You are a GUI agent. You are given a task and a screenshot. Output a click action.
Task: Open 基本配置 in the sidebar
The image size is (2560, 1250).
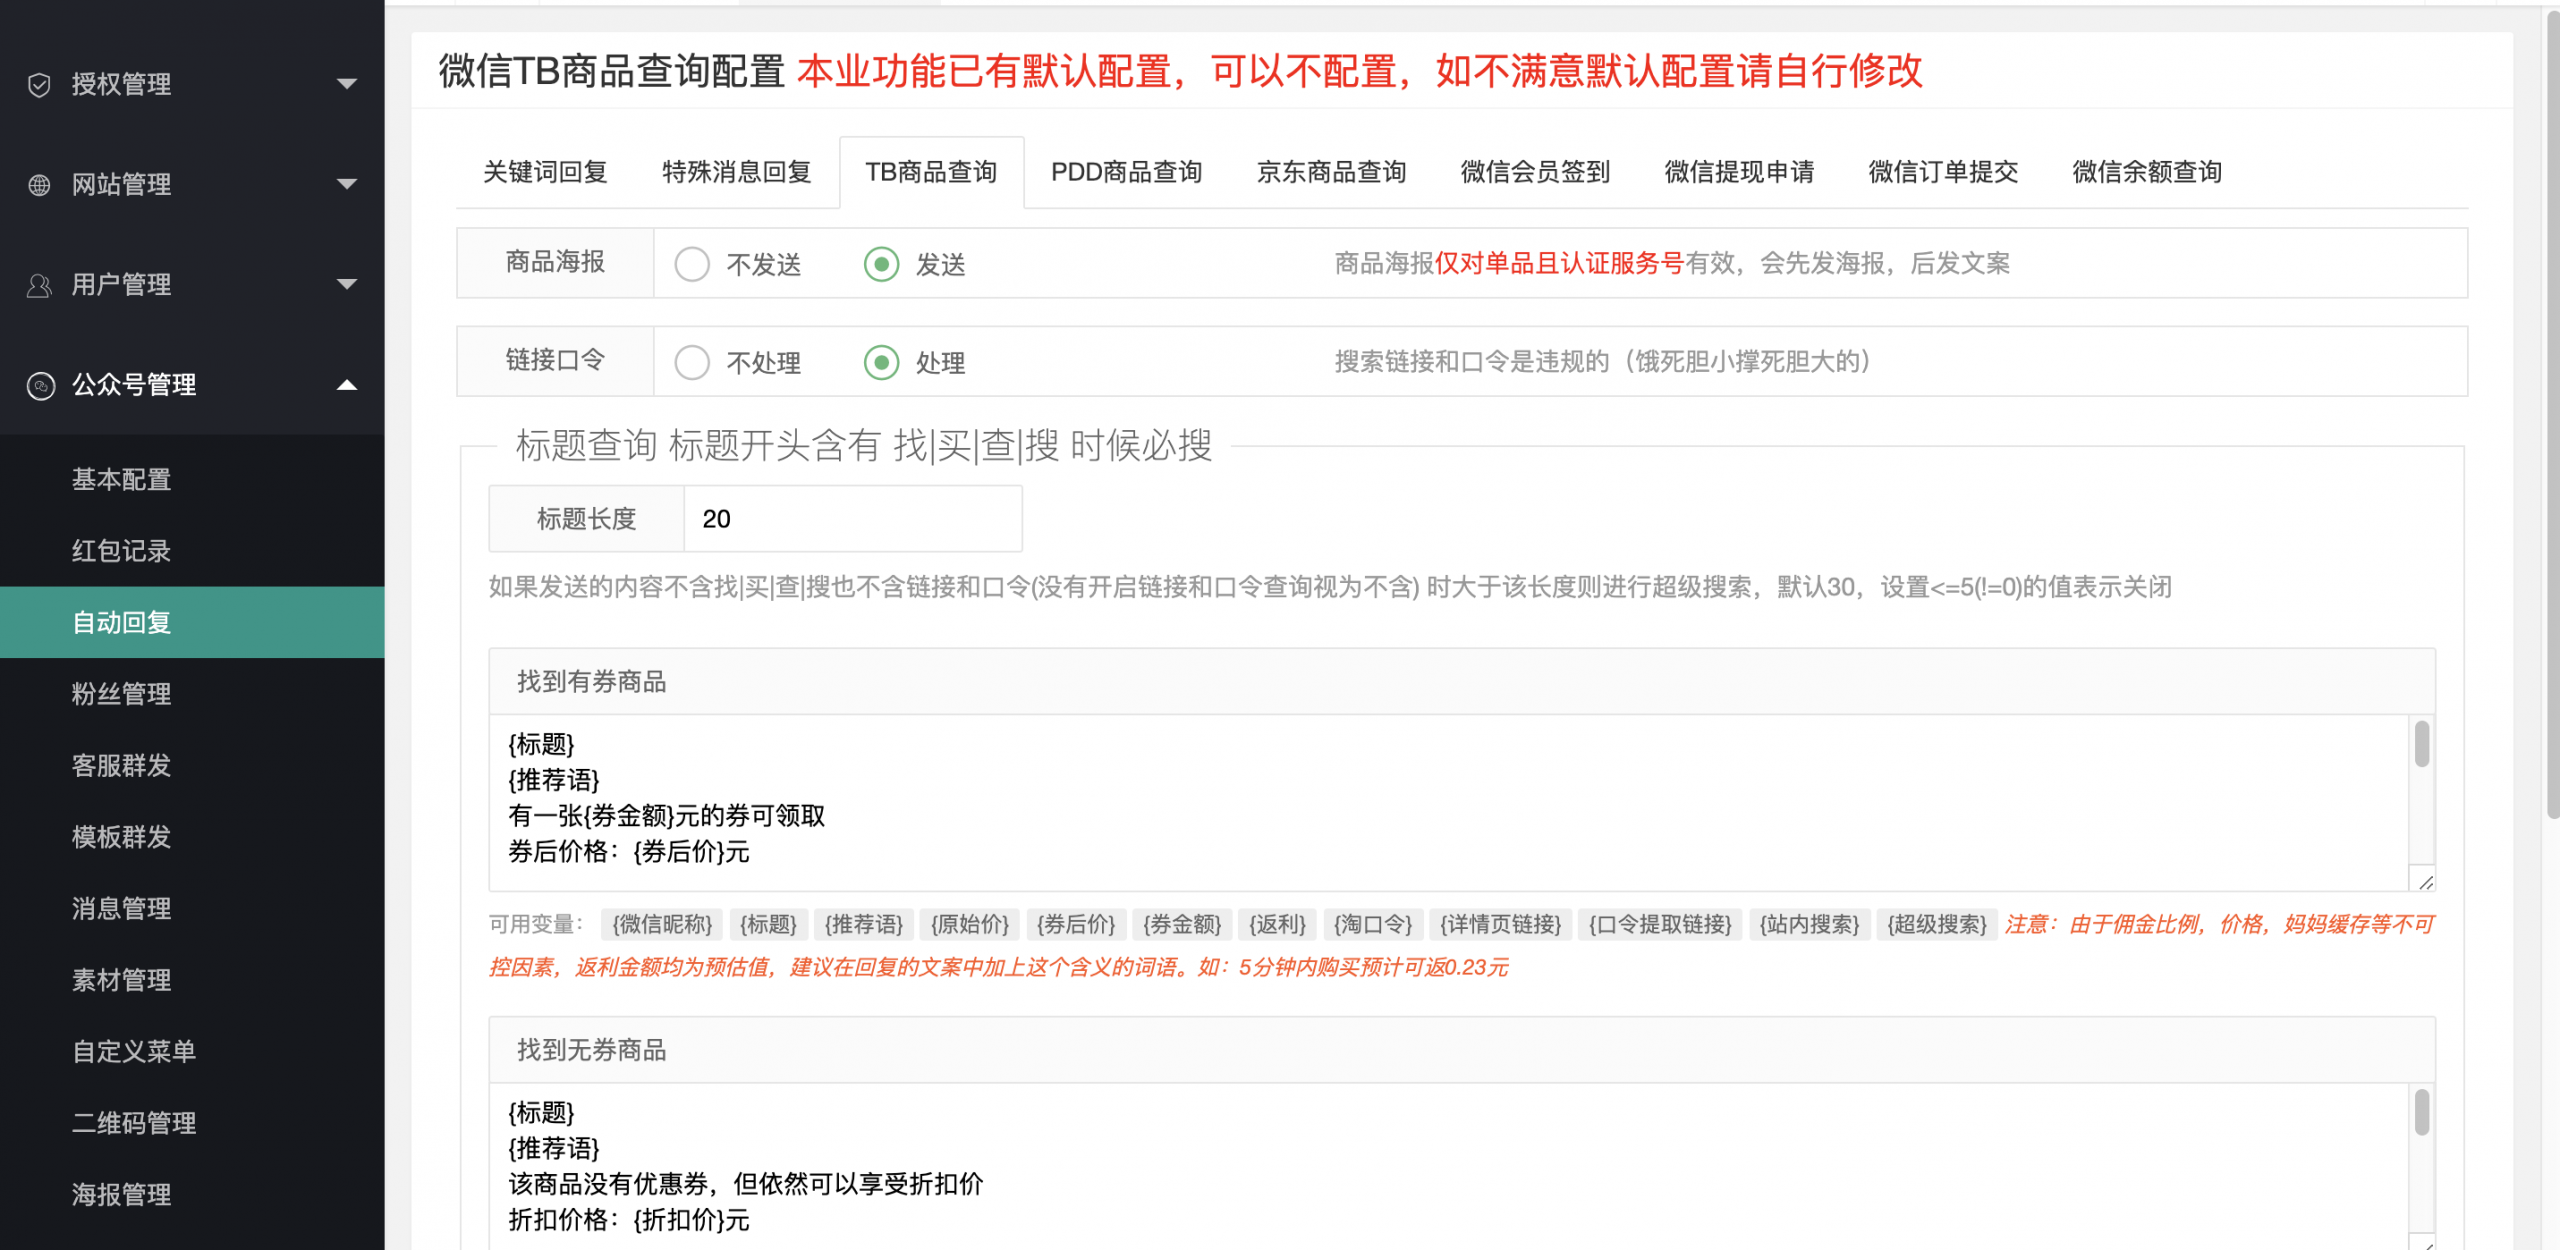pos(192,480)
